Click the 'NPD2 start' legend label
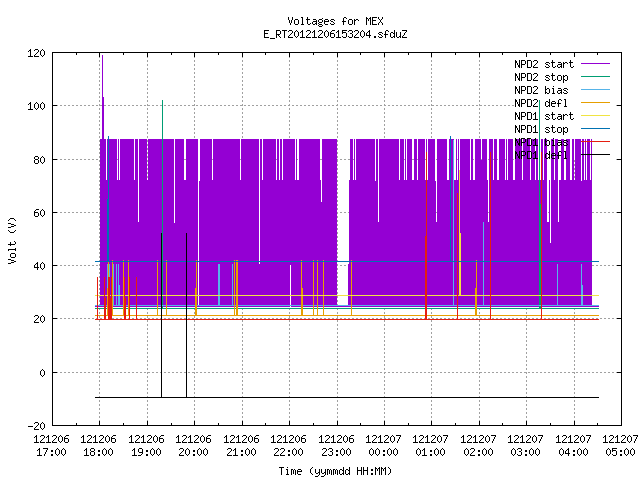The image size is (640, 480). tap(544, 64)
